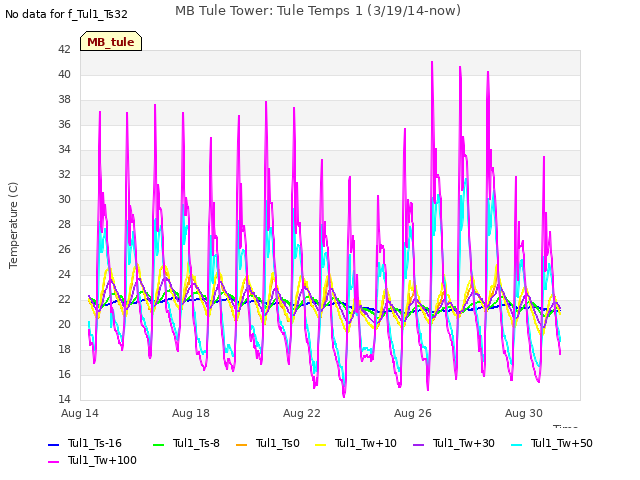This screenshot has height=480, width=640.
Task: Click the 28 y-axis tick label
Action: (x=64, y=224)
